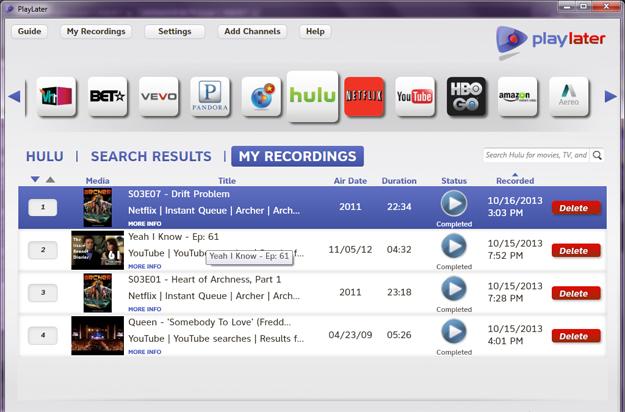Viewport: 625px width, 412px height.
Task: Click the row number 1 button
Action: tap(43, 207)
